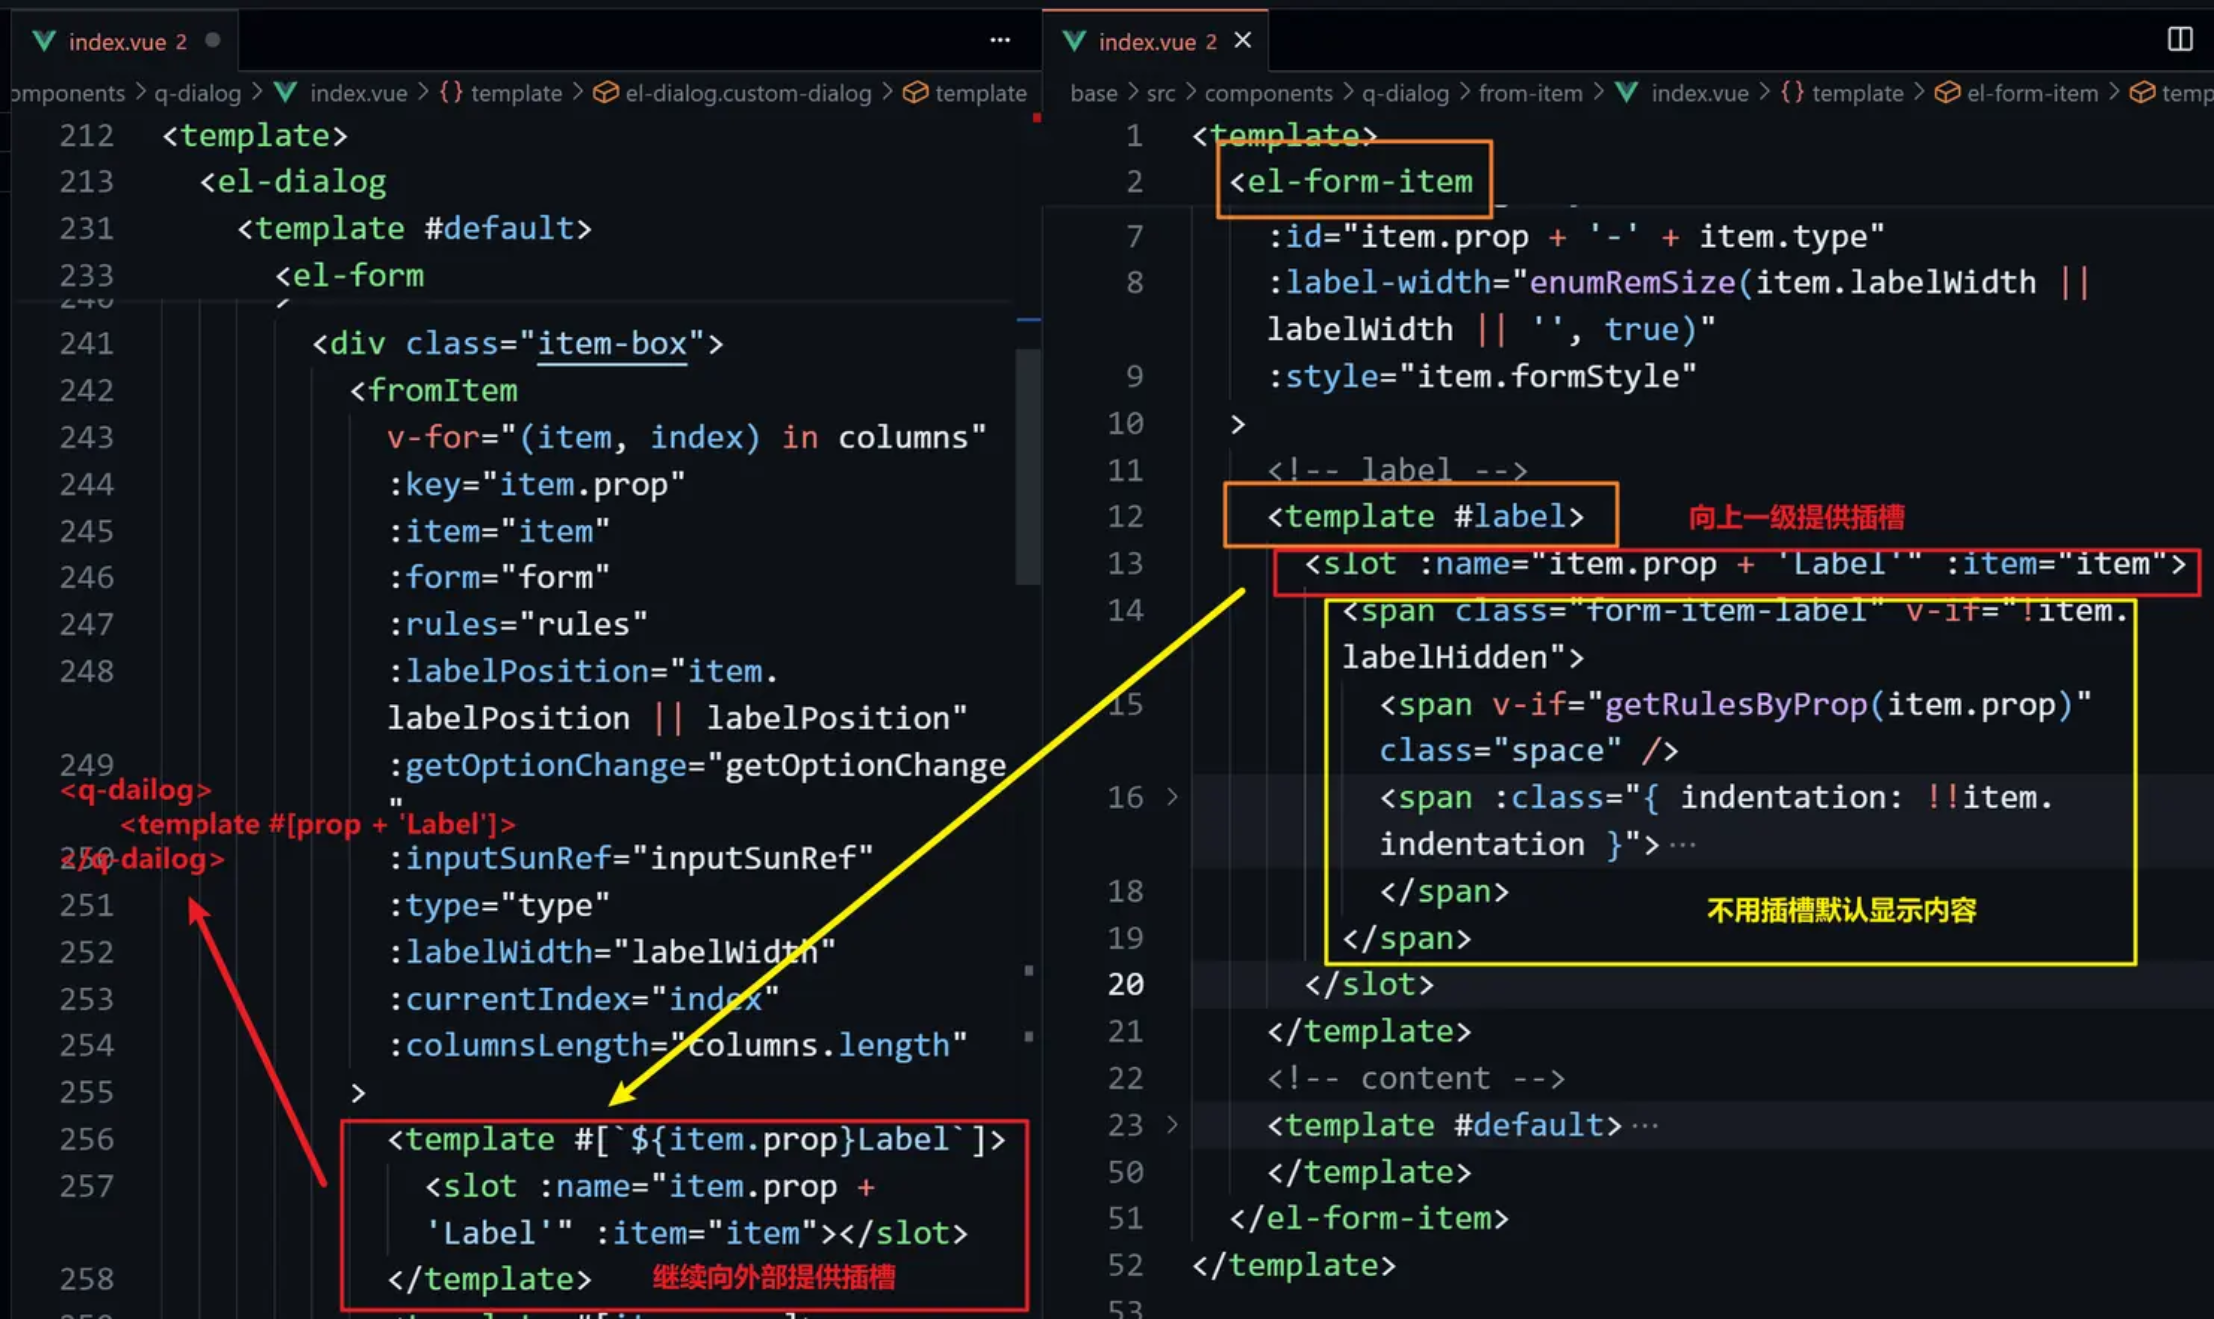Viewport: 2214px width, 1319px height.
Task: Click the Vue icon on right index.vue tab
Action: [1074, 41]
